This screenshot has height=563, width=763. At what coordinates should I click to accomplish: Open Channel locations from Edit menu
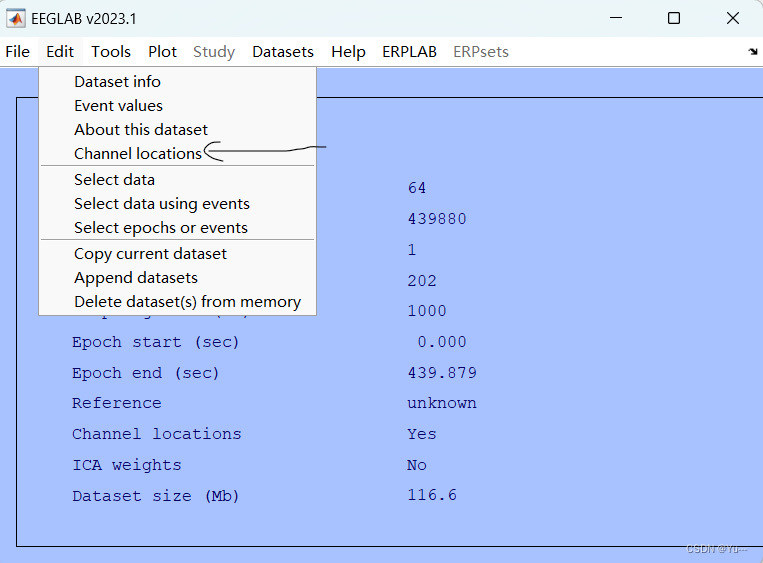click(178, 153)
